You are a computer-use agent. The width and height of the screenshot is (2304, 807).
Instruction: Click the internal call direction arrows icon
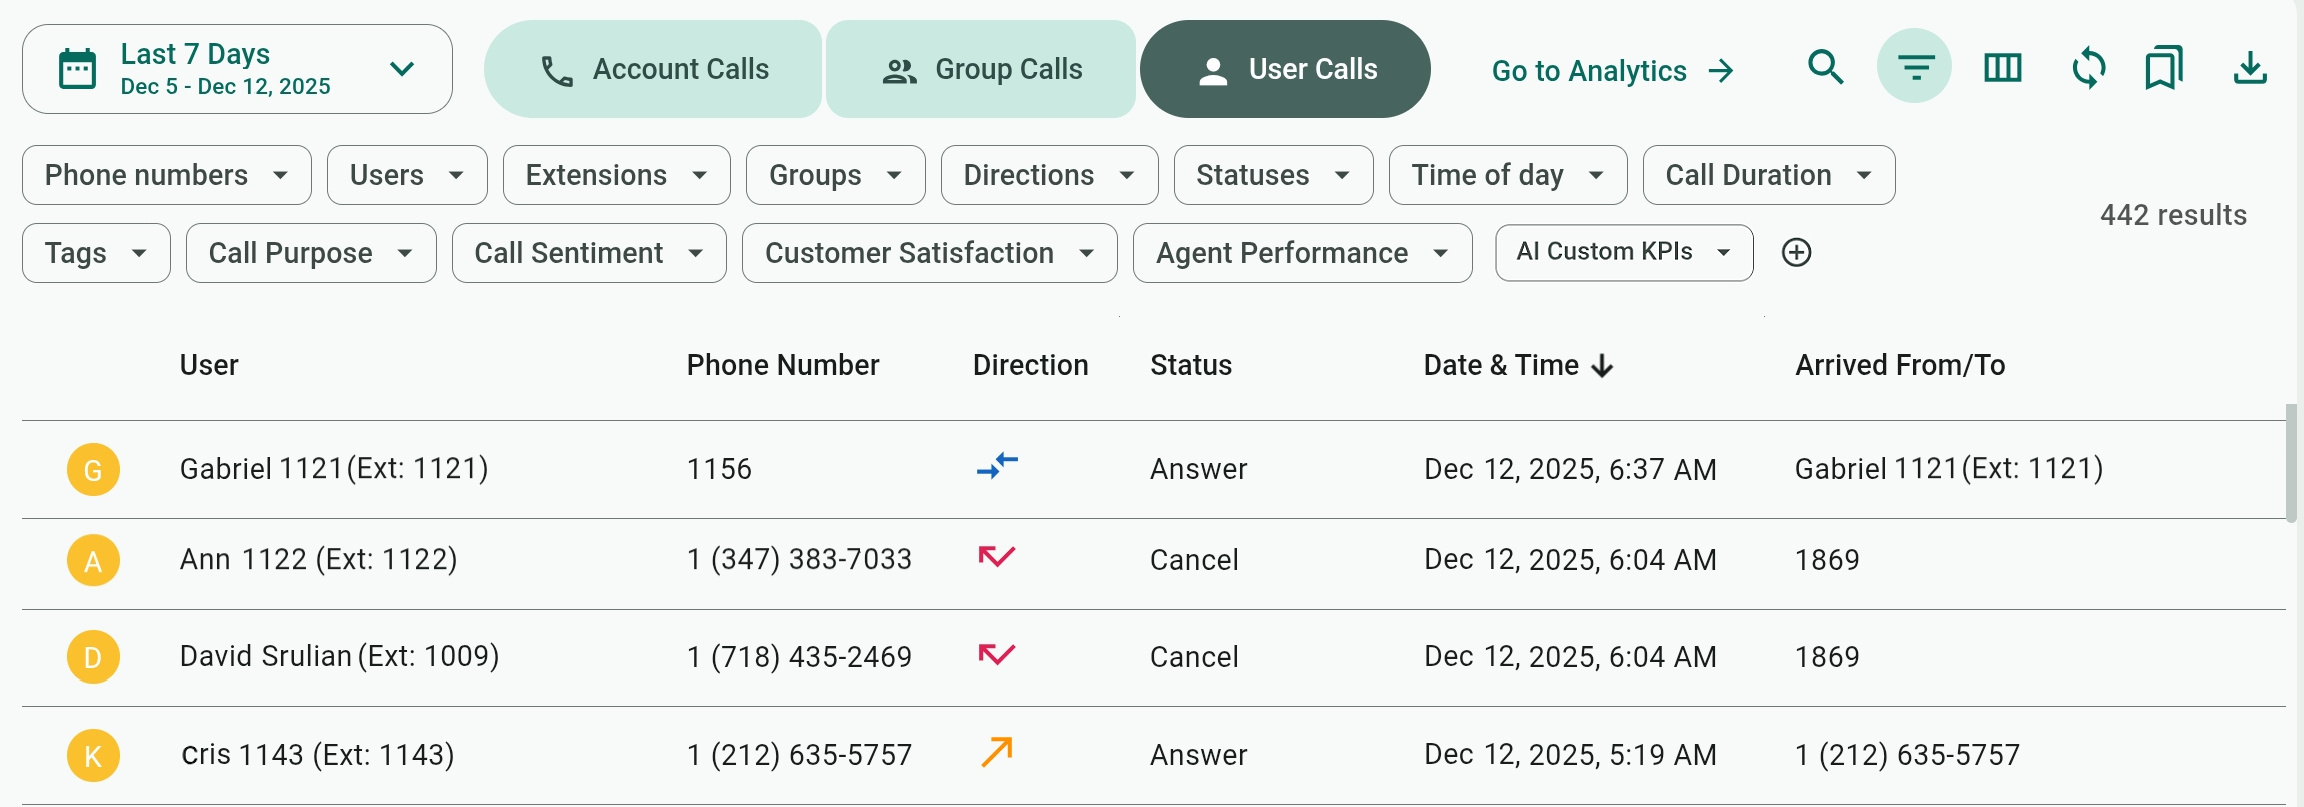[x=997, y=465]
